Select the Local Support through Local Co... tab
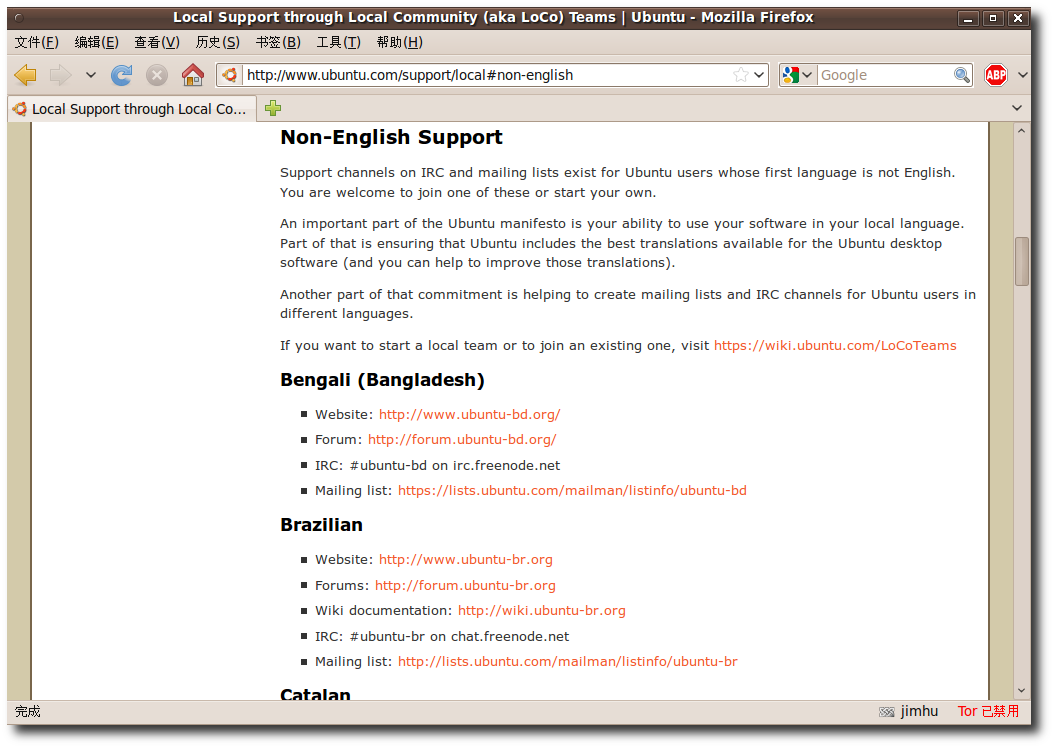Screen dimensions: 1054x748 click(132, 109)
